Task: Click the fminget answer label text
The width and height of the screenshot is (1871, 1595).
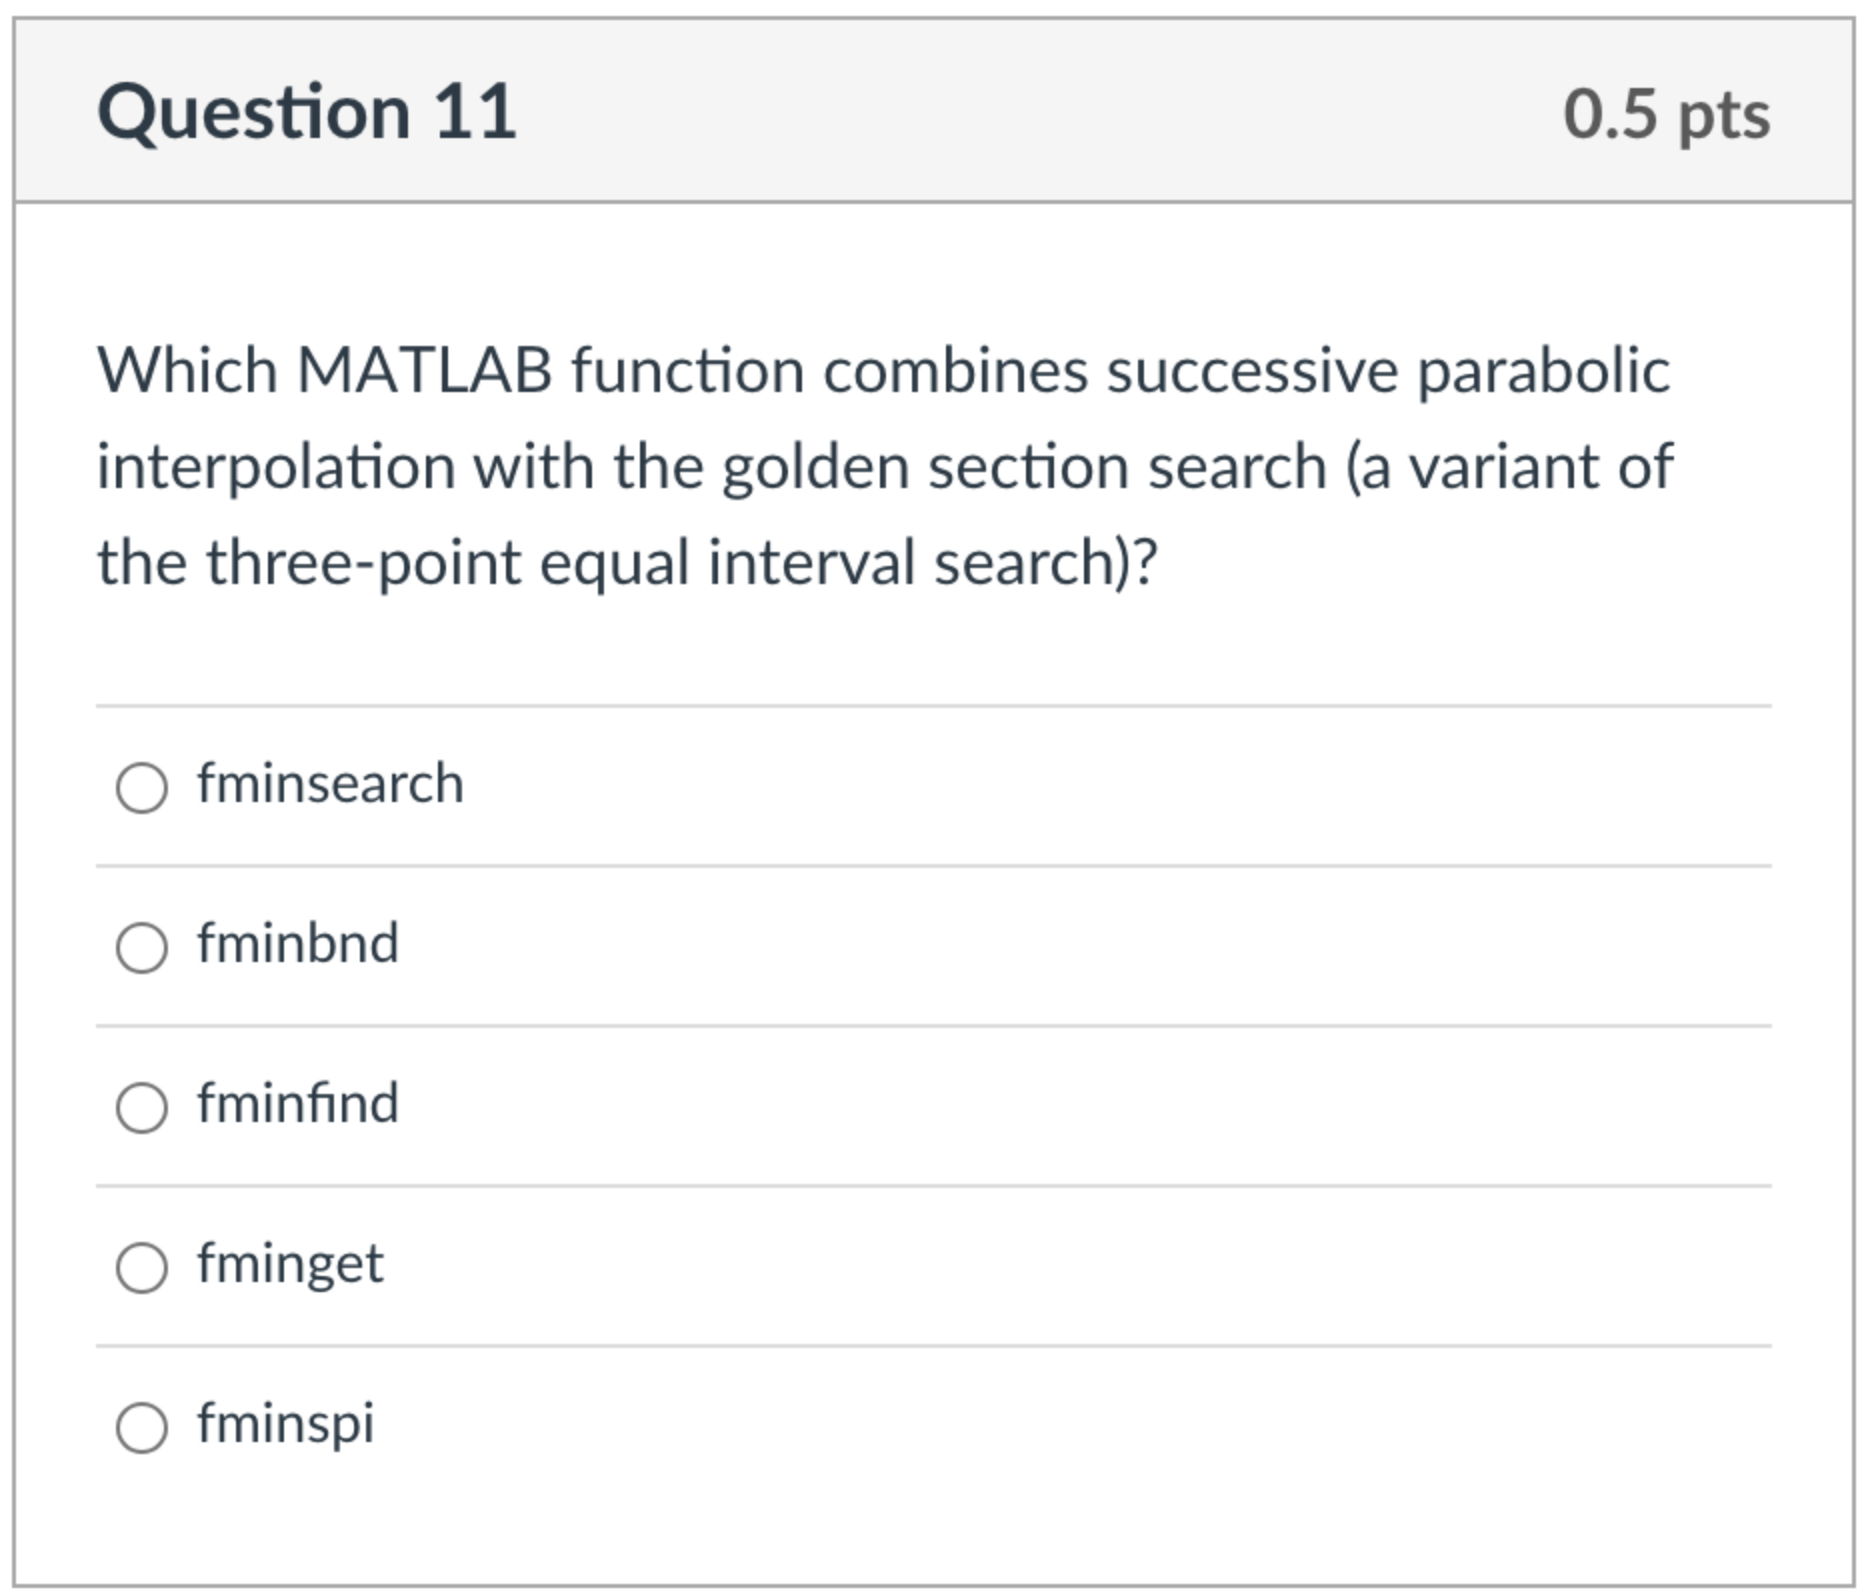Action: coord(290,1265)
